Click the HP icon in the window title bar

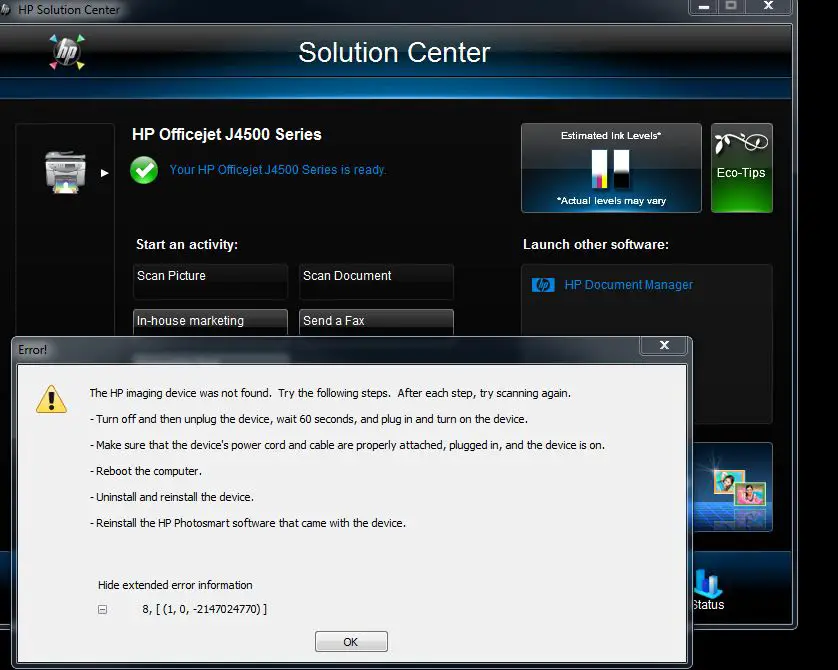click(5, 10)
